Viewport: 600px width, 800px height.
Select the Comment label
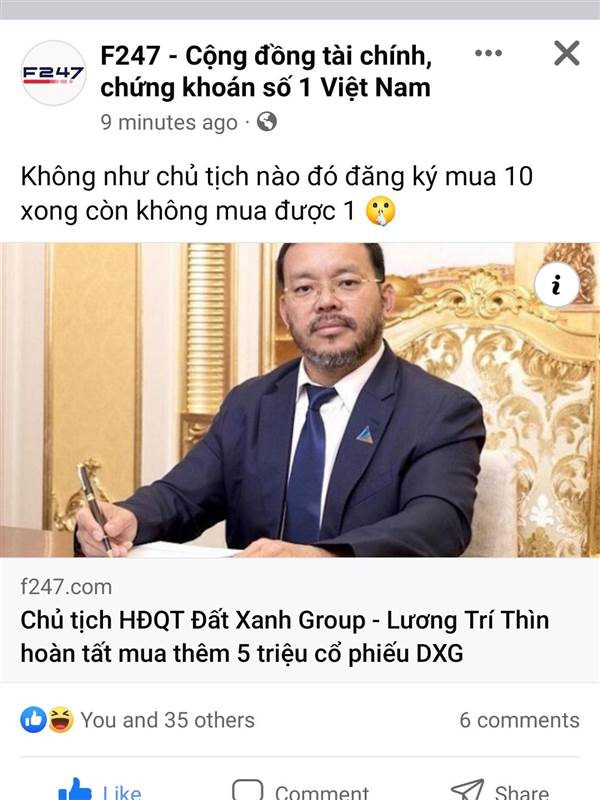coord(322,792)
